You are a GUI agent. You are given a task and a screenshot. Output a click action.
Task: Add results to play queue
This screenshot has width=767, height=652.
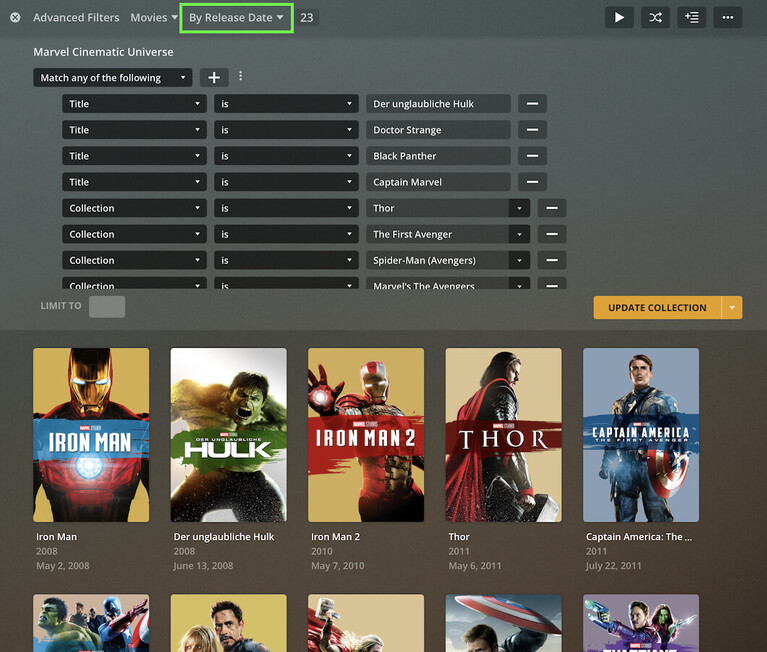point(691,18)
